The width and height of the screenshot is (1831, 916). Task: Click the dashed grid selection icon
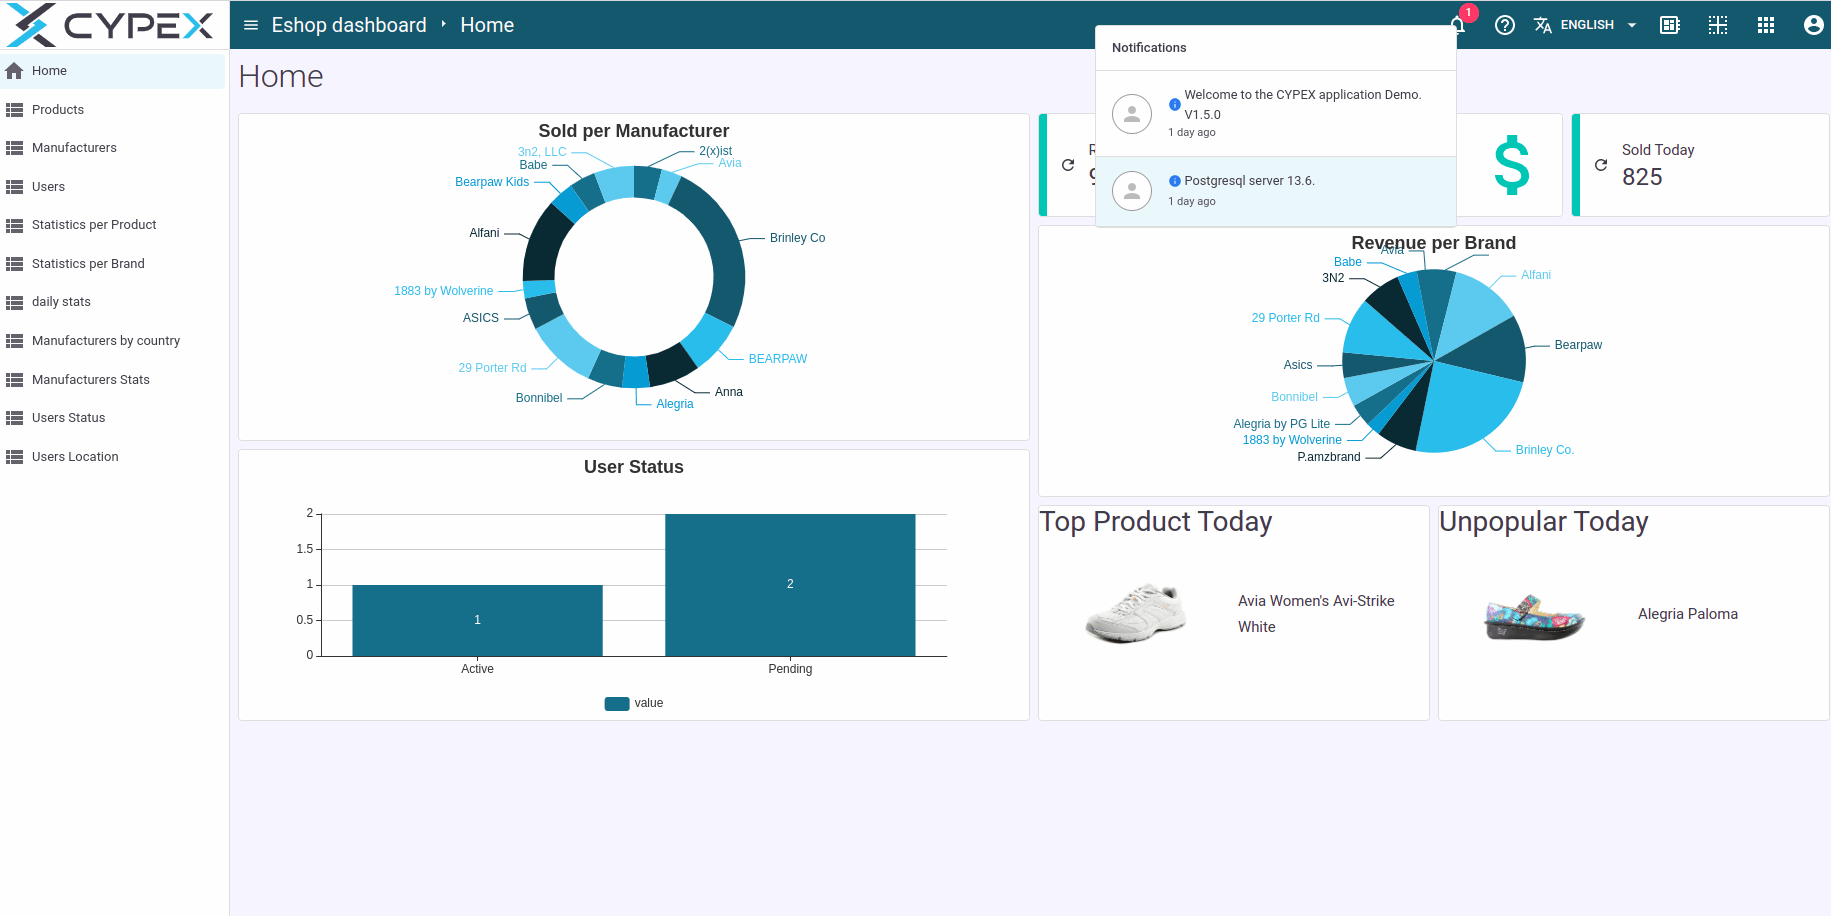1718,25
